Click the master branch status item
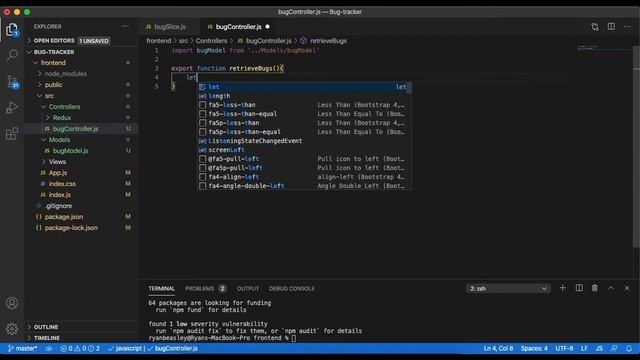Image resolution: width=640 pixels, height=360 pixels. tap(23, 349)
